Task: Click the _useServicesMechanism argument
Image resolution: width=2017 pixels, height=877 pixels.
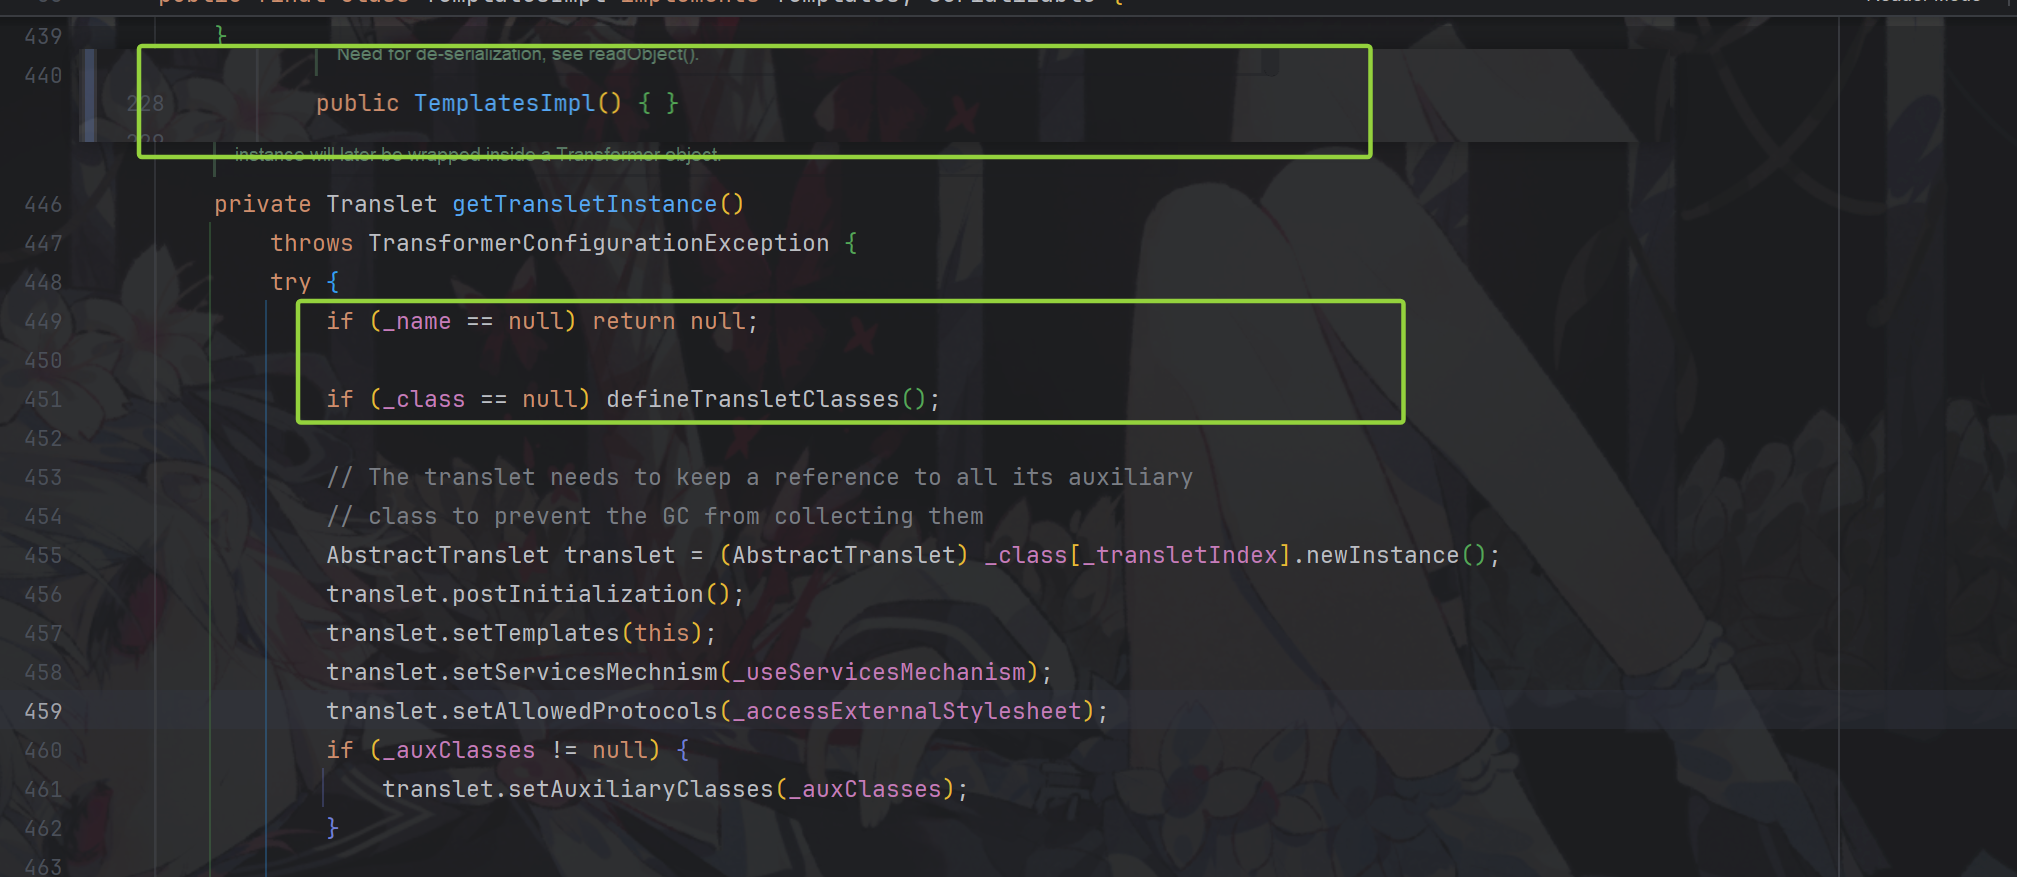Action: coord(879,672)
